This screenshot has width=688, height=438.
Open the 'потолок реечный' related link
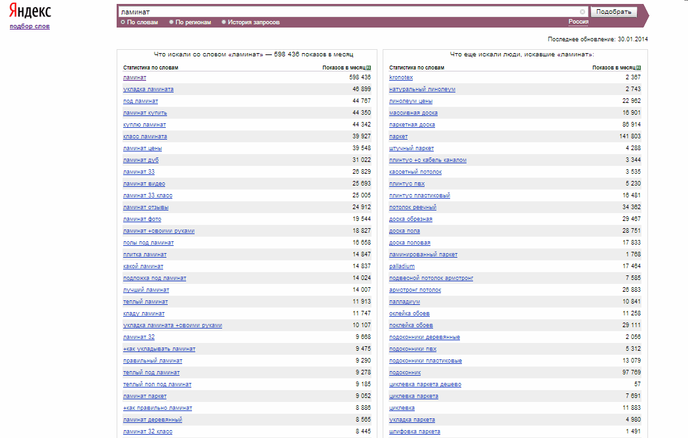coord(413,208)
